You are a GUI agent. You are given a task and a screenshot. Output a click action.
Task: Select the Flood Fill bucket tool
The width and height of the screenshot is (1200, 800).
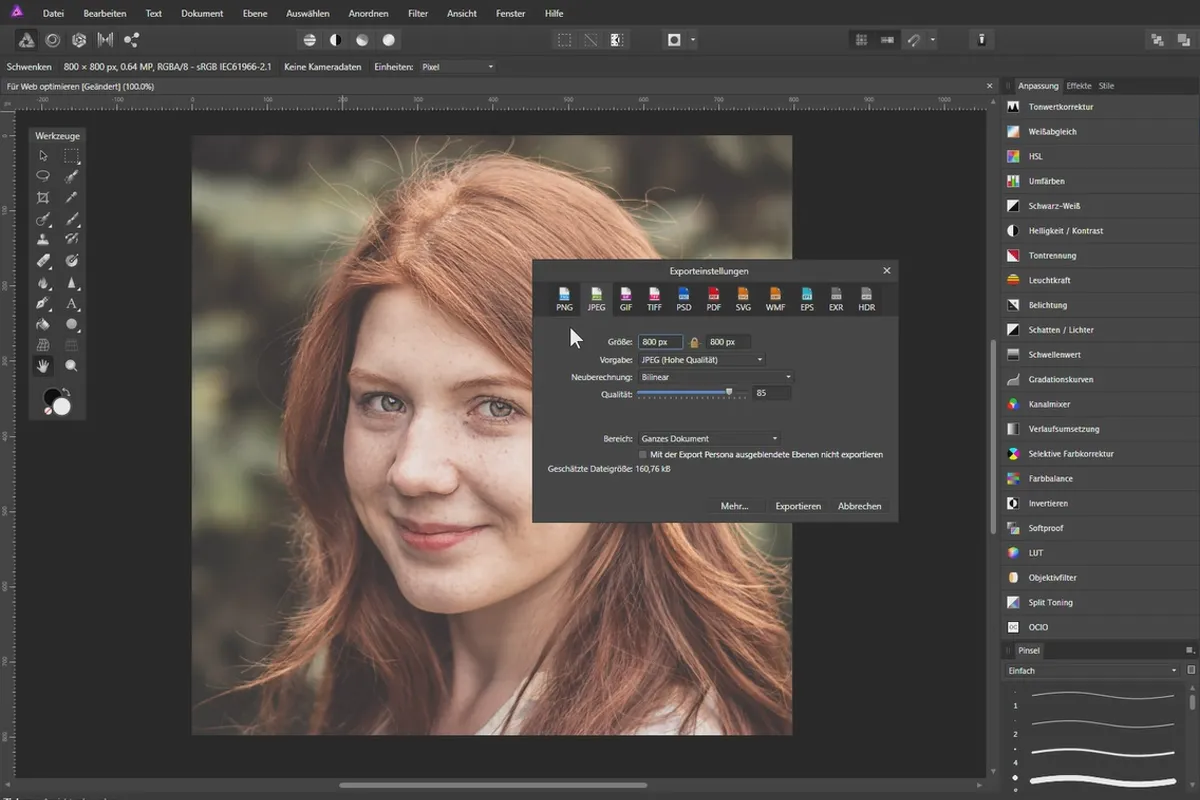43,325
